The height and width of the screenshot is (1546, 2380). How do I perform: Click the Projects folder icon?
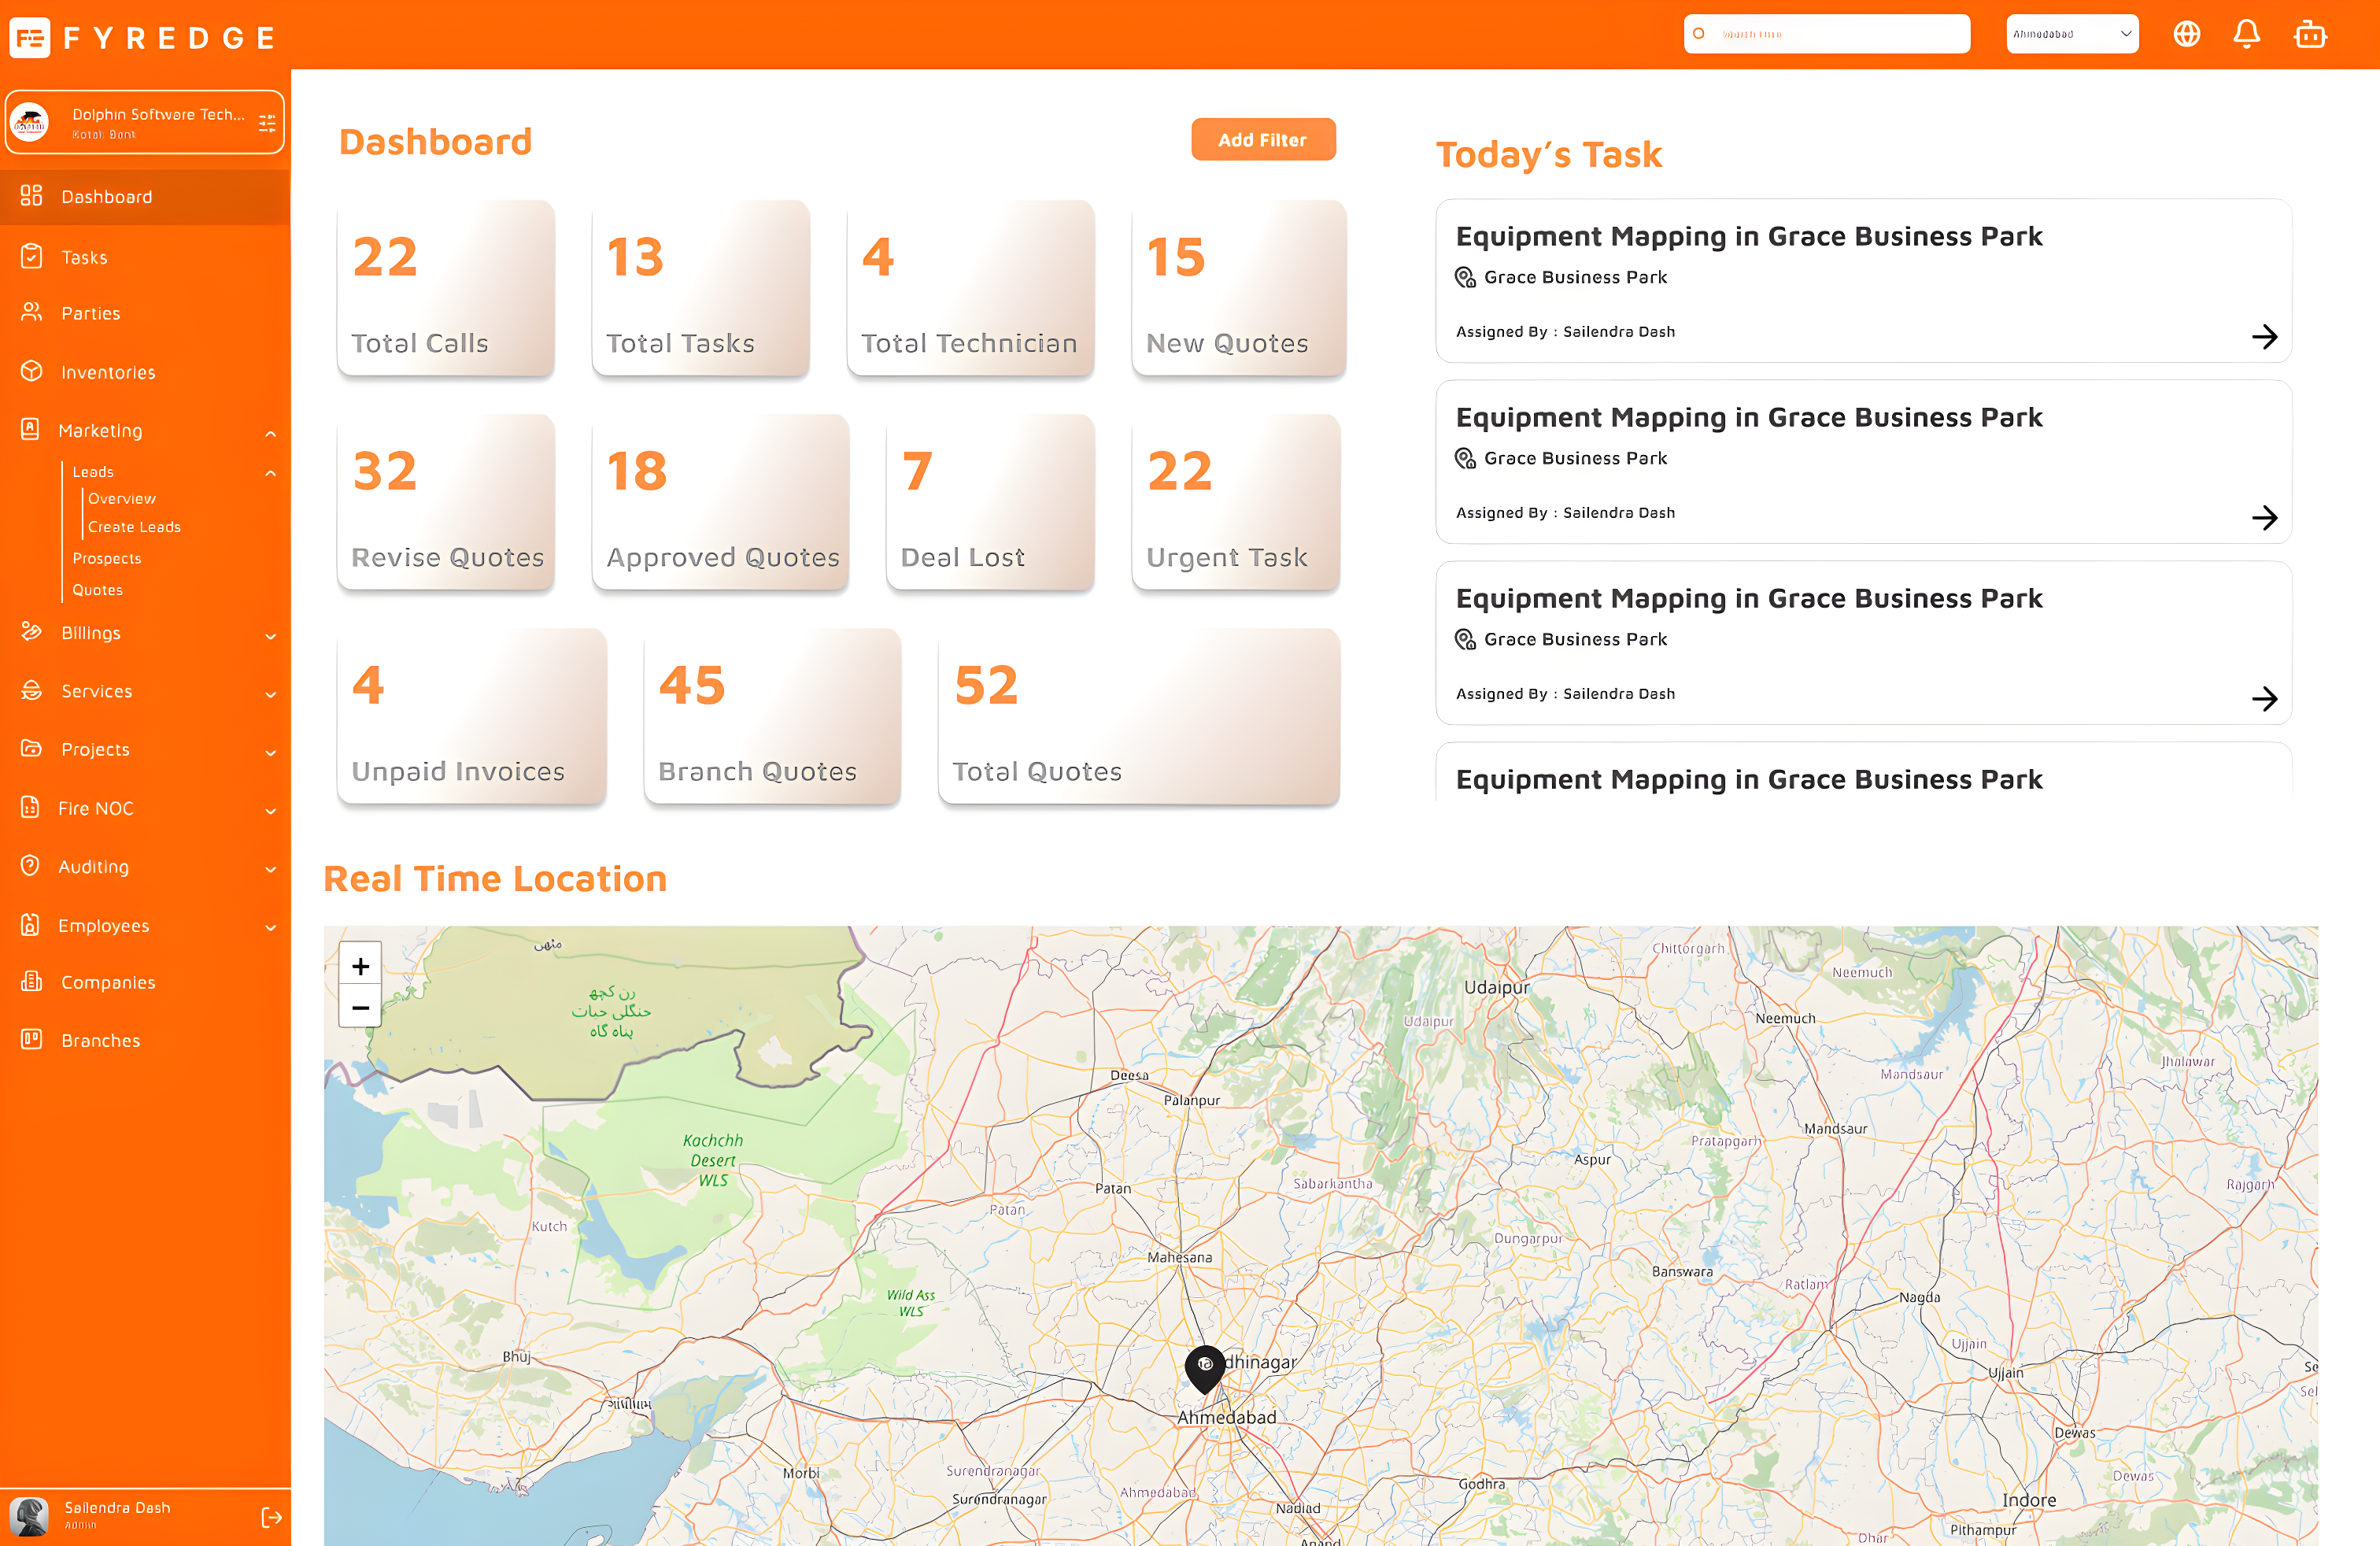pos(32,748)
